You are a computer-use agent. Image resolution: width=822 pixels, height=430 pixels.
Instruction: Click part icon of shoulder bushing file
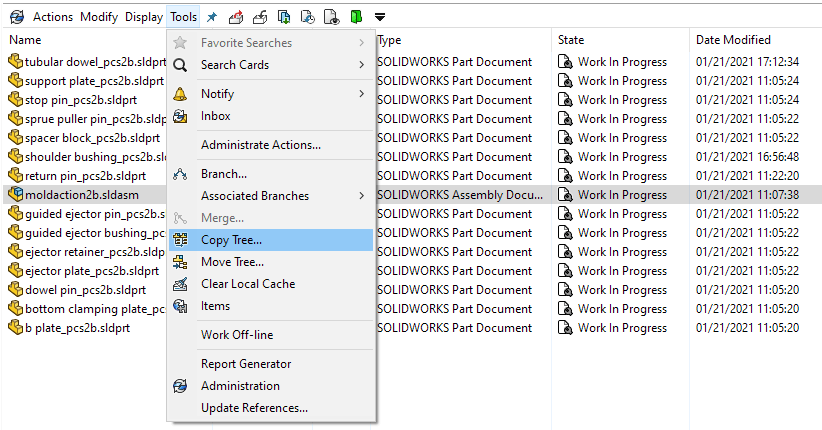[16, 156]
